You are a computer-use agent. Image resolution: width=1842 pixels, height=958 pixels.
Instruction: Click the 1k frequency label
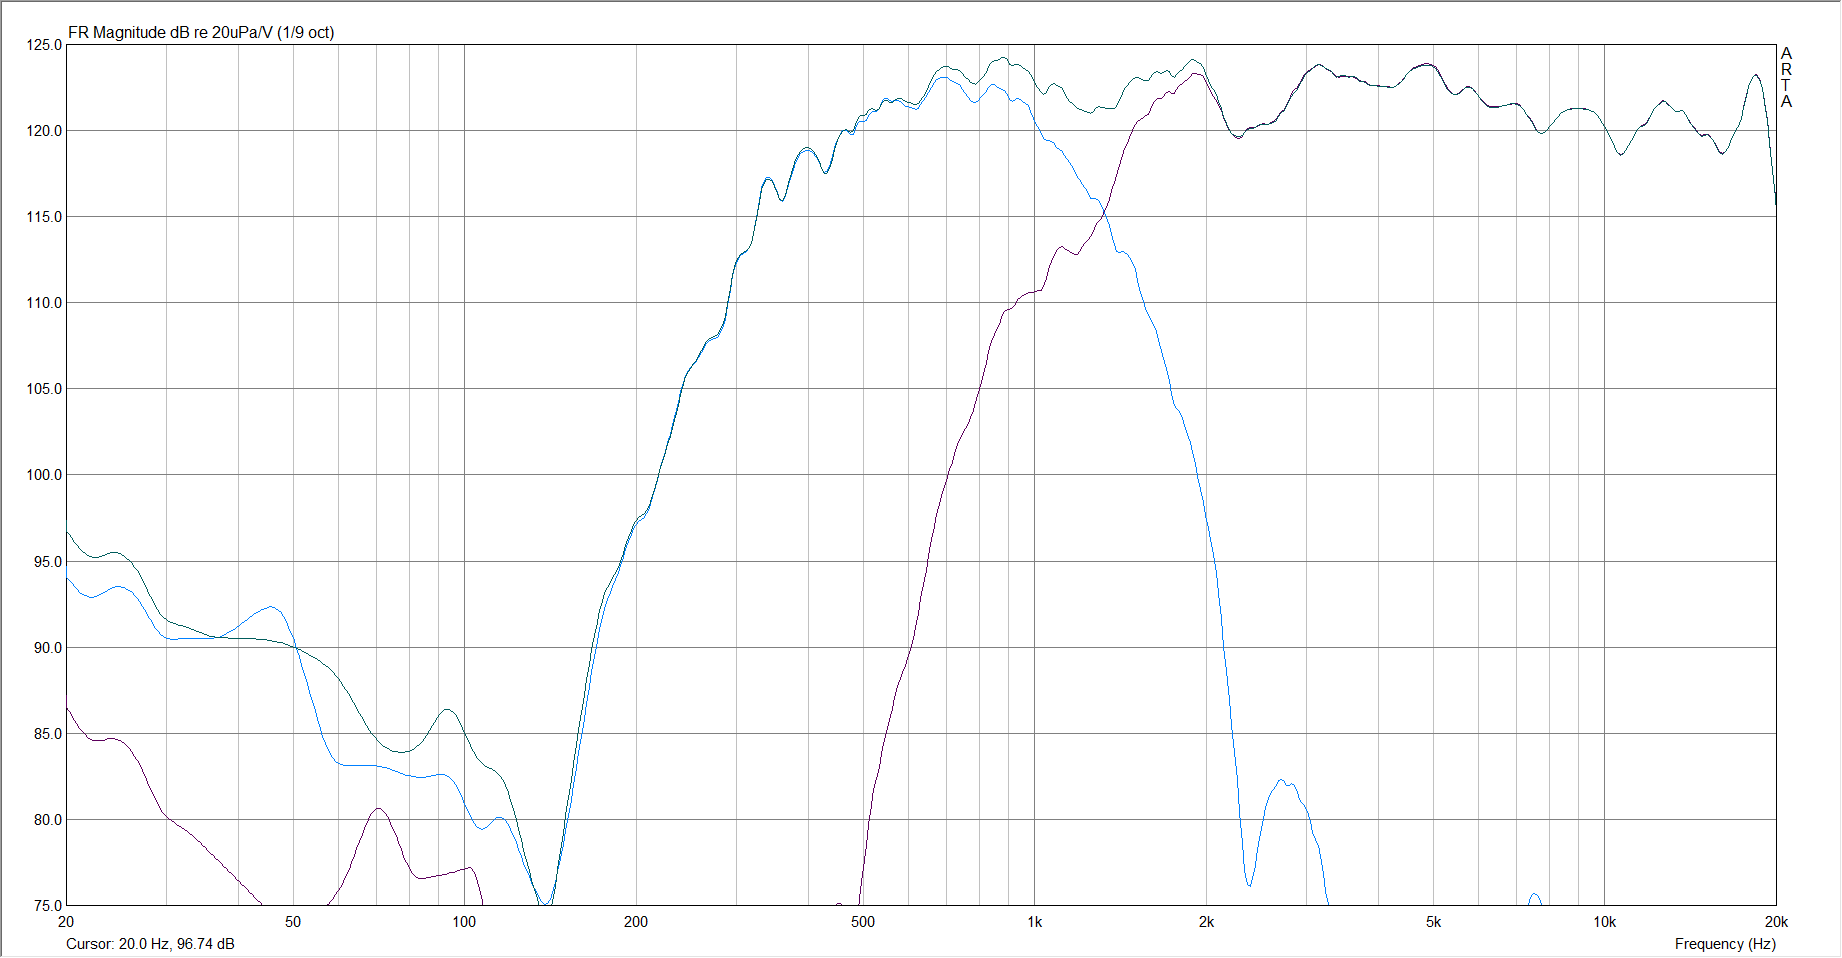[x=1035, y=922]
